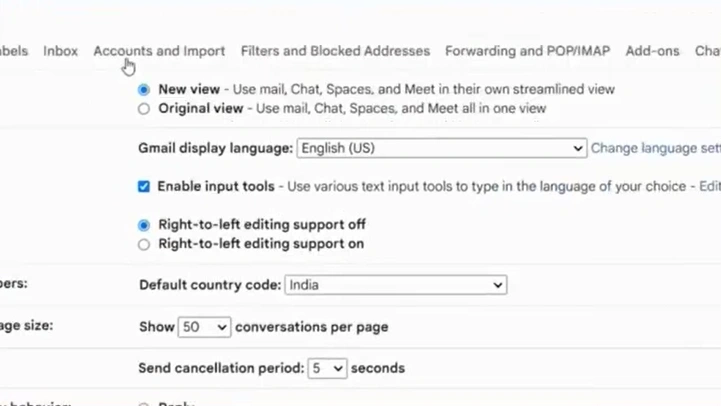Select Right-to-left editing support on
Viewport: 721px width, 406px height.
[144, 244]
